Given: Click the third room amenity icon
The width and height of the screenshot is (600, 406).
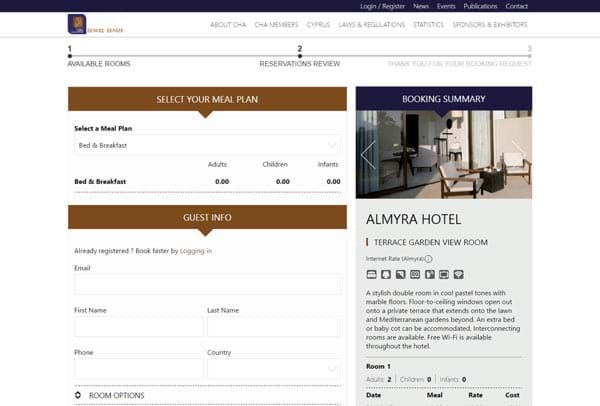Looking at the screenshot, I should [400, 274].
